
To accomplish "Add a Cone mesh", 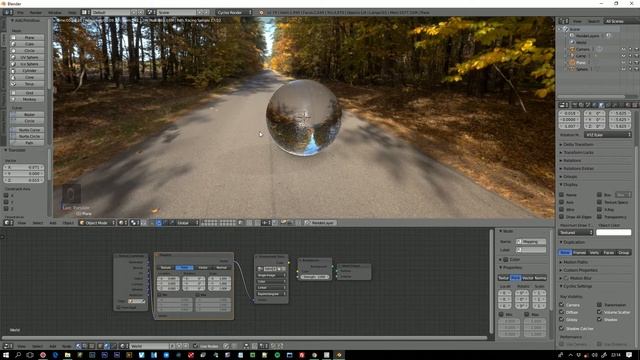I will [x=27, y=77].
